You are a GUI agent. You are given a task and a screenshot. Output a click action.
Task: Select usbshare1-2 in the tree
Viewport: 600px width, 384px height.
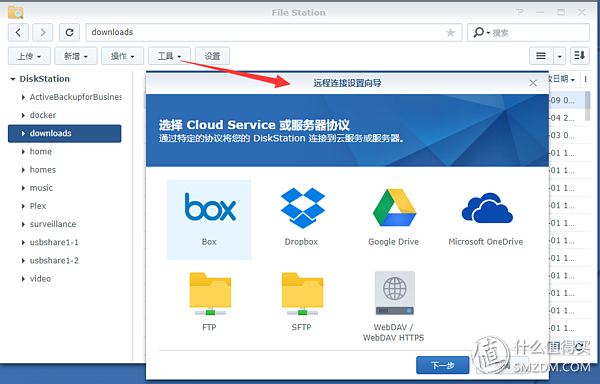point(54,260)
